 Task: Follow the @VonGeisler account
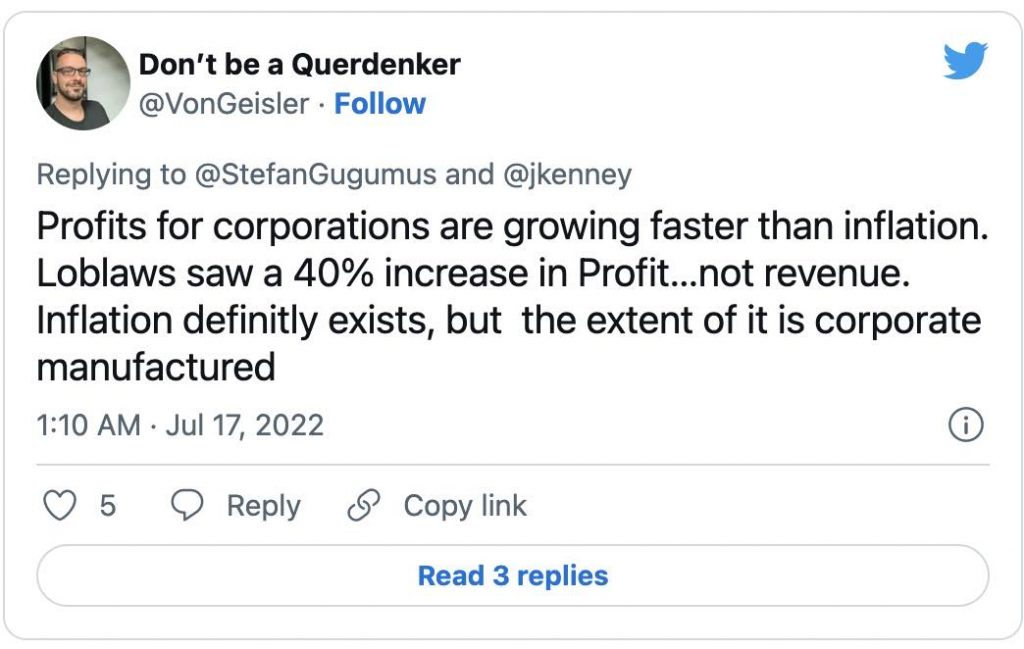[x=380, y=104]
